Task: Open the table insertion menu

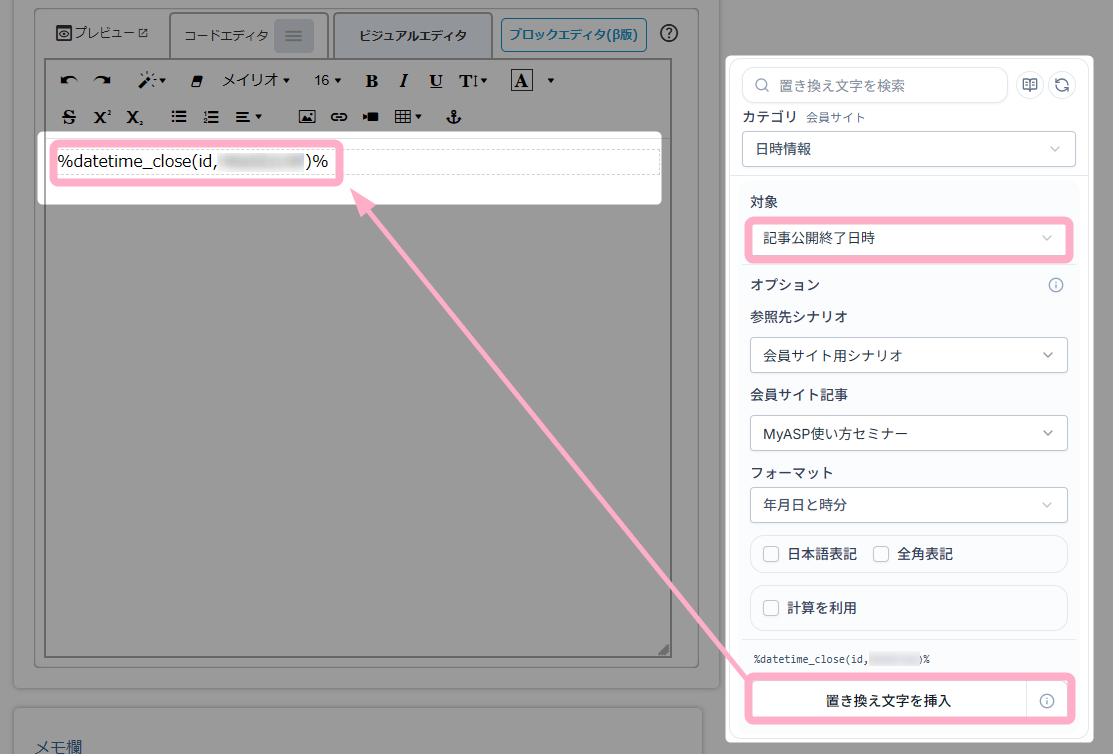Action: [408, 117]
